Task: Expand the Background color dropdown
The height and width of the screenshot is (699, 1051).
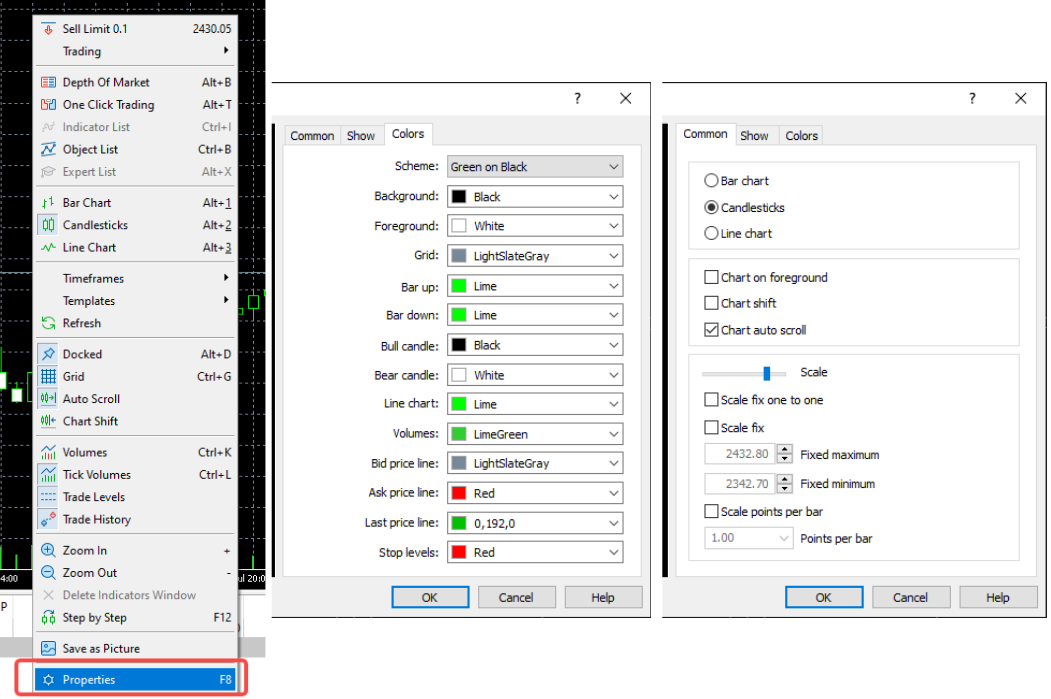Action: pyautogui.click(x=534, y=197)
